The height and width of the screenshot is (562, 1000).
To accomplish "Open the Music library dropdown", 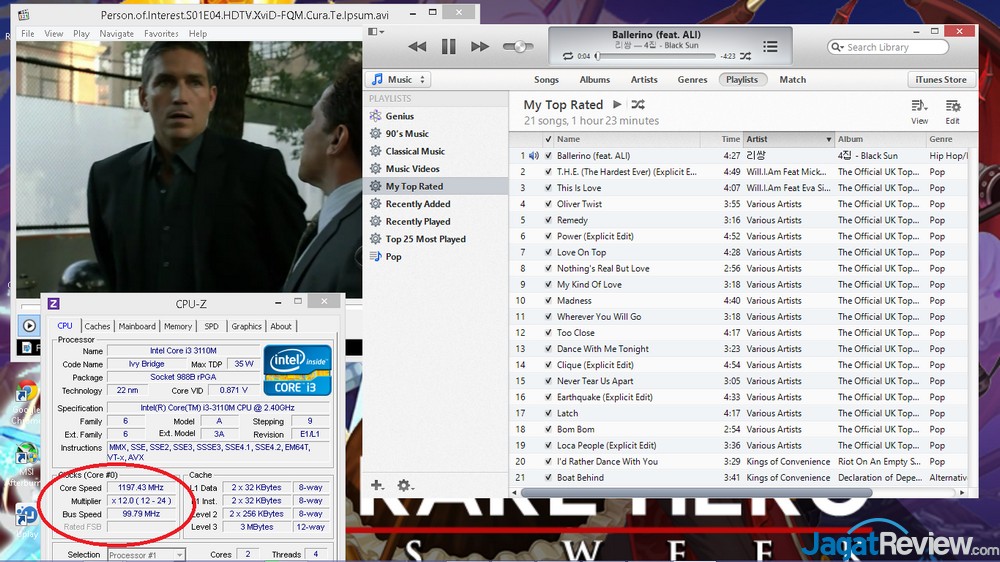I will (398, 80).
